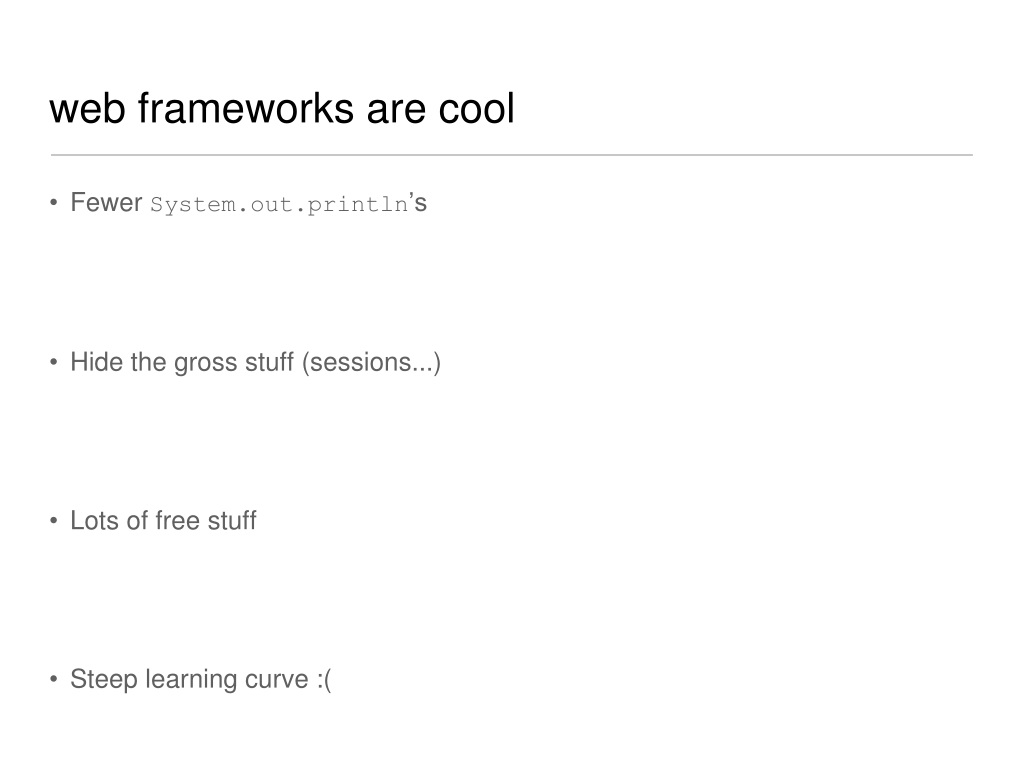Click the word 'web' in the title
1024x768 pixels.
88,108
